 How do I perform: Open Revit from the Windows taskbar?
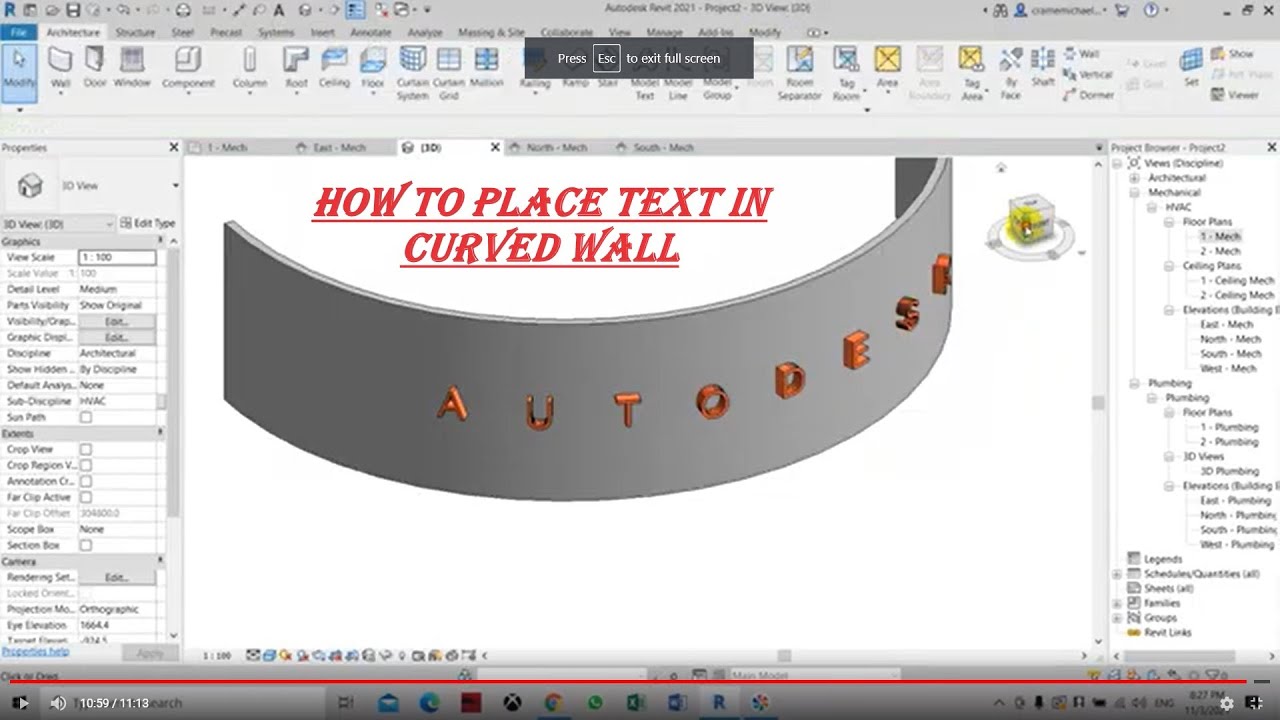click(718, 703)
